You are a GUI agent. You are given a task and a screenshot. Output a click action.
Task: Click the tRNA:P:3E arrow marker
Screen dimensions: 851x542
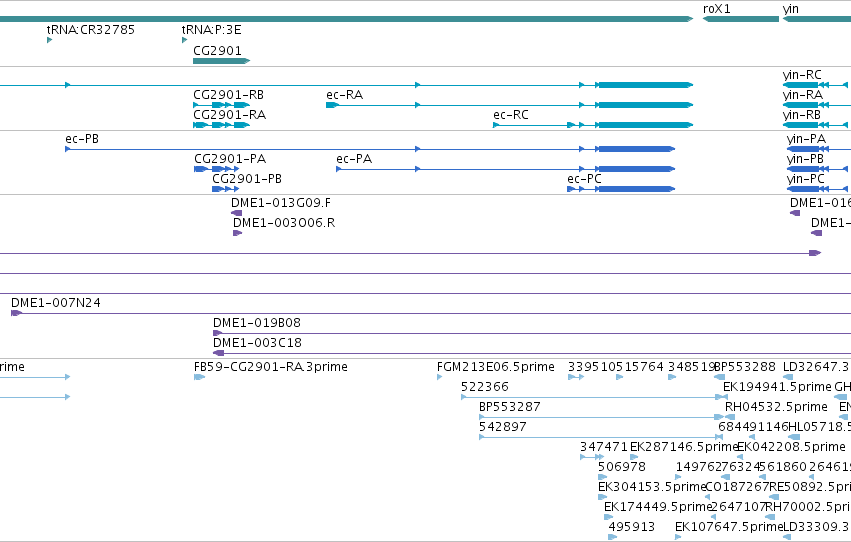(185, 40)
